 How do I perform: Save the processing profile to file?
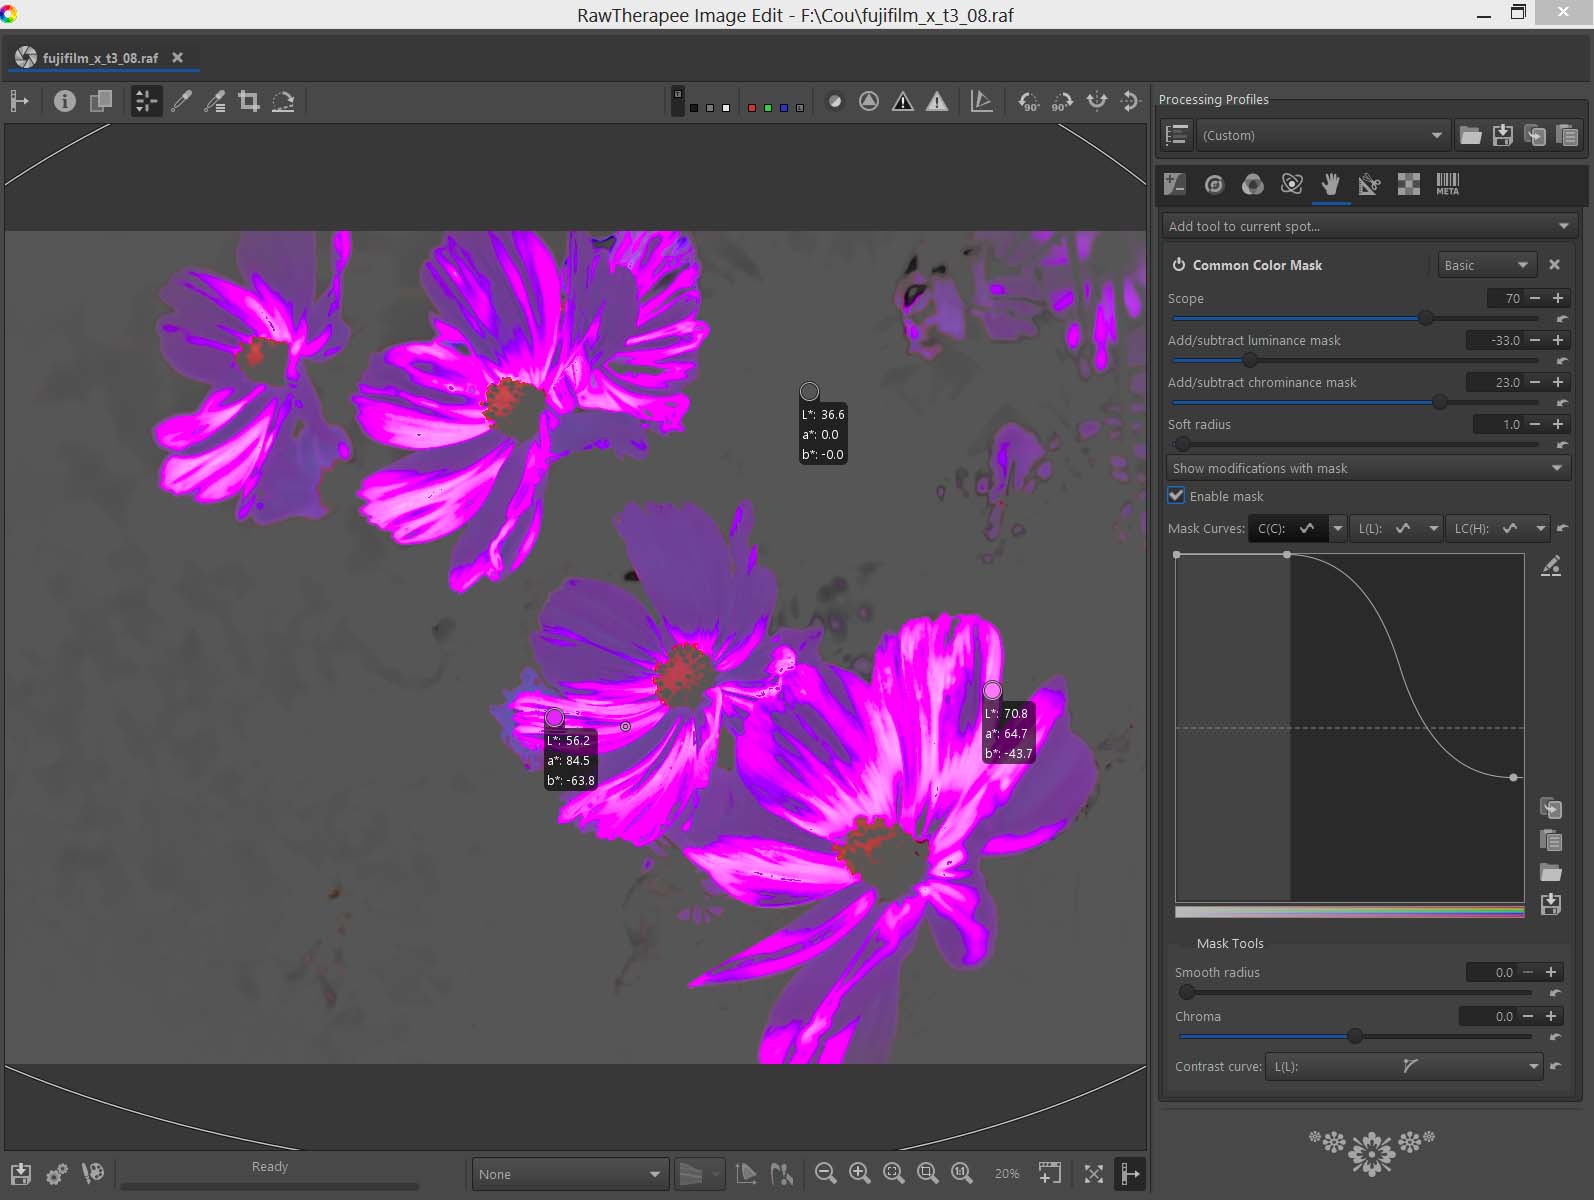[1502, 135]
